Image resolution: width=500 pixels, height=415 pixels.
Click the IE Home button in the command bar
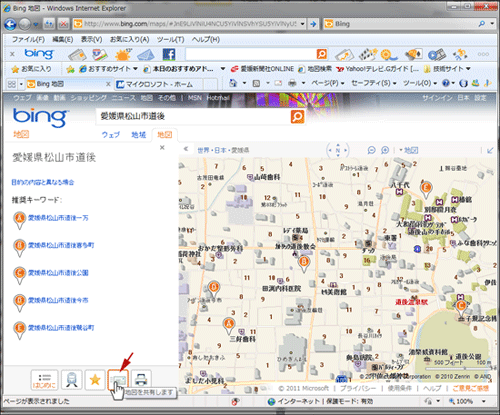pos(233,83)
